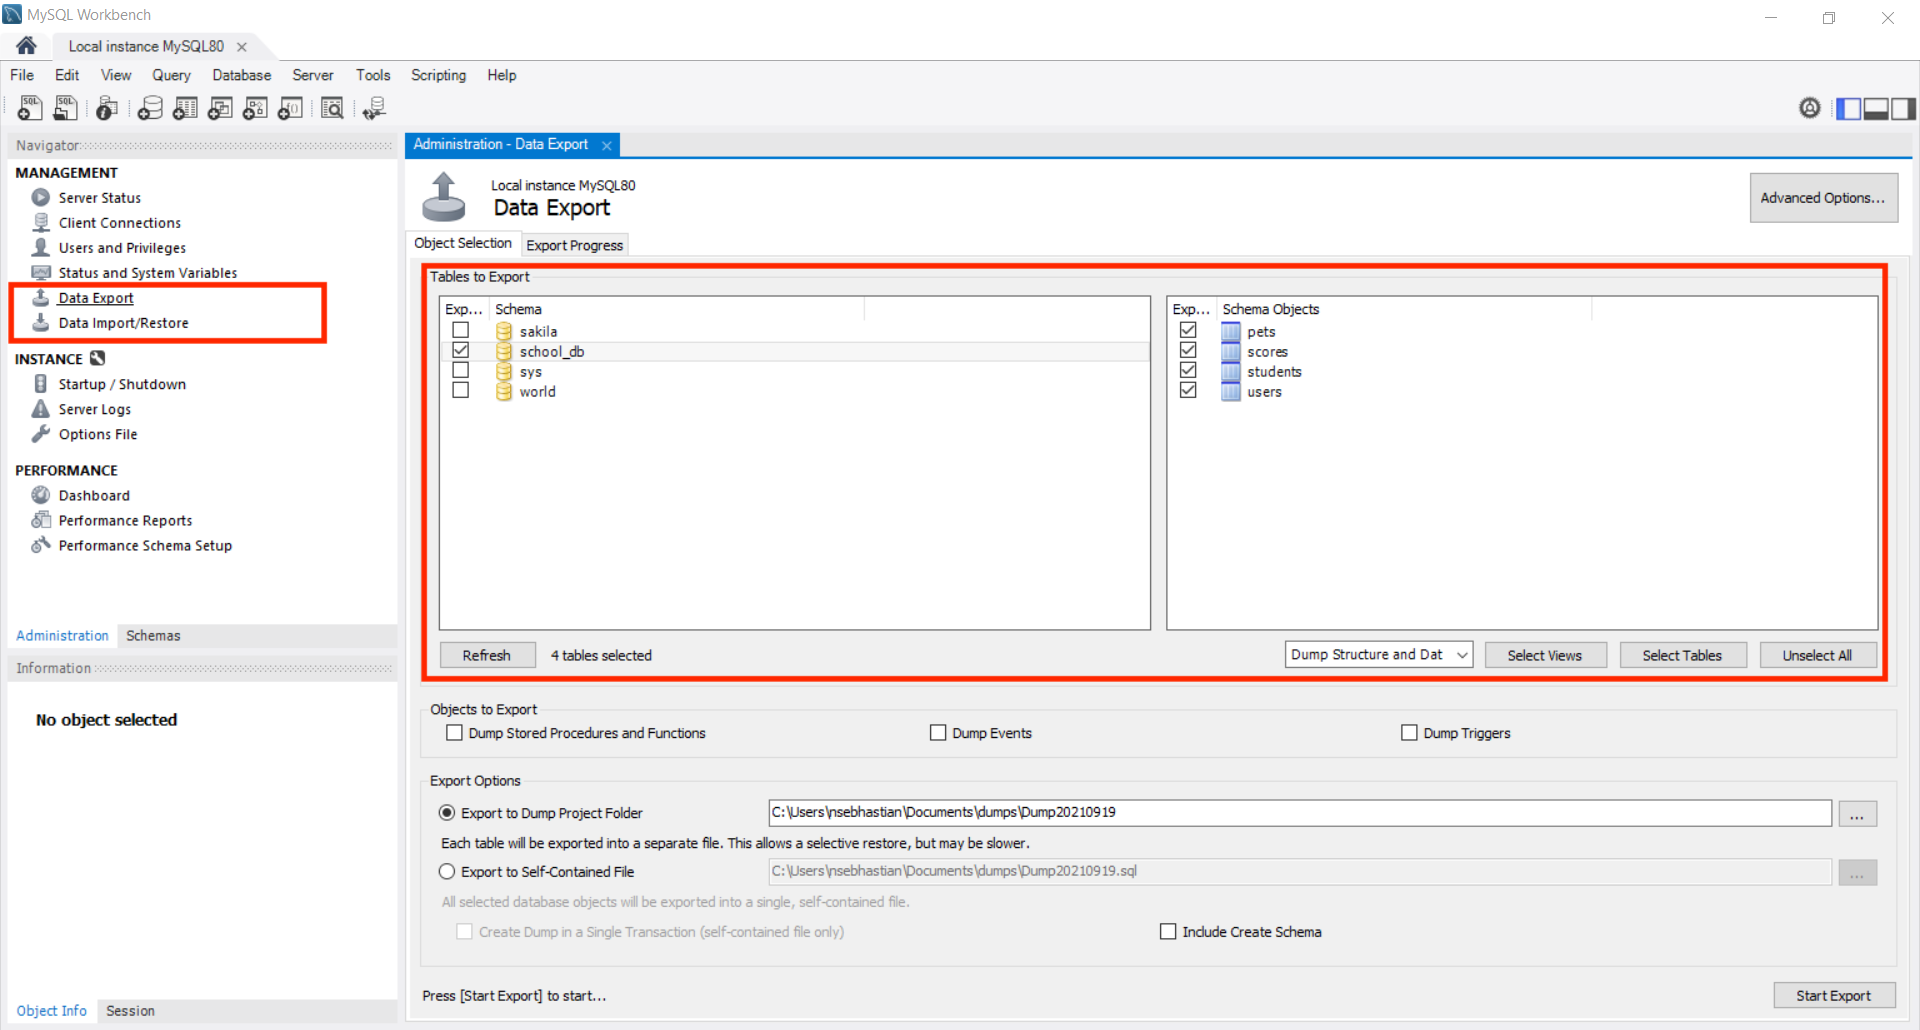Reconnect to DBMS toolbar icon
Screen dimensions: 1920x1030
coord(374,108)
